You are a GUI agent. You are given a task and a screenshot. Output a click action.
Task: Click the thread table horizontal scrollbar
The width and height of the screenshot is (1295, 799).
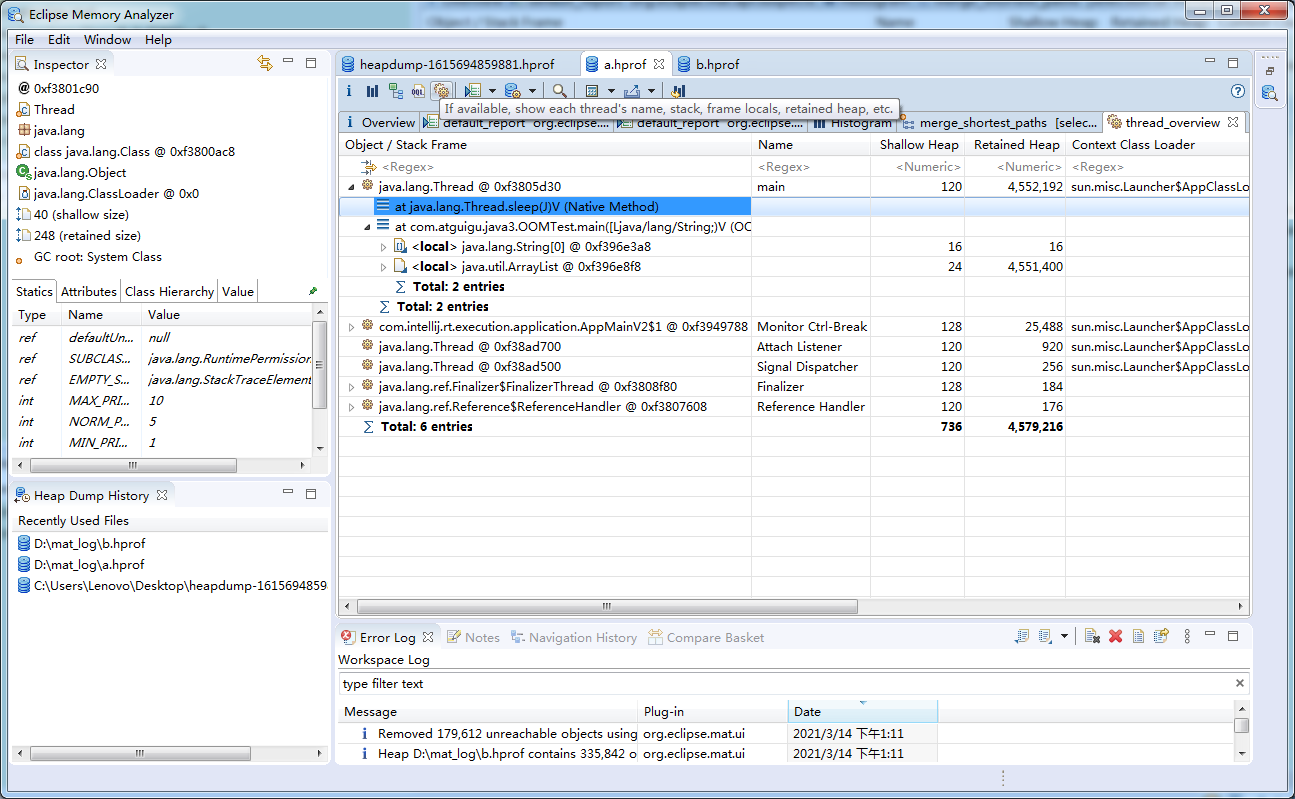[607, 606]
